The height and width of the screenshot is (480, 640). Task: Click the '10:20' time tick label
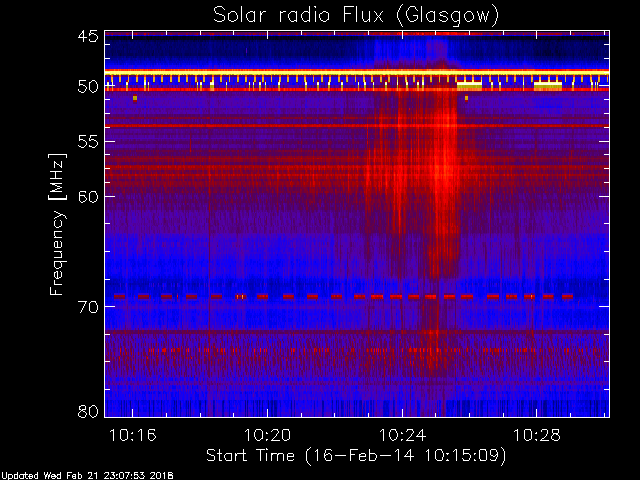click(267, 435)
